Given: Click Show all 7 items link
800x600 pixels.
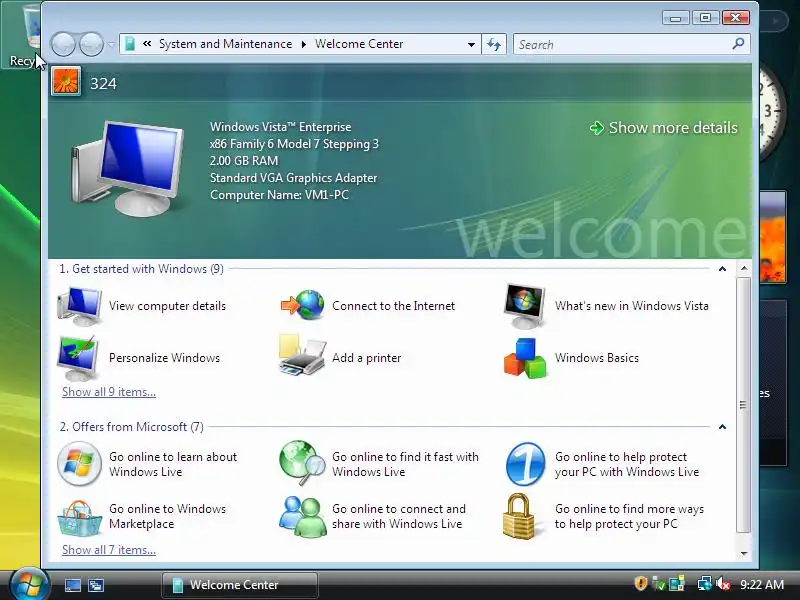Looking at the screenshot, I should (109, 550).
